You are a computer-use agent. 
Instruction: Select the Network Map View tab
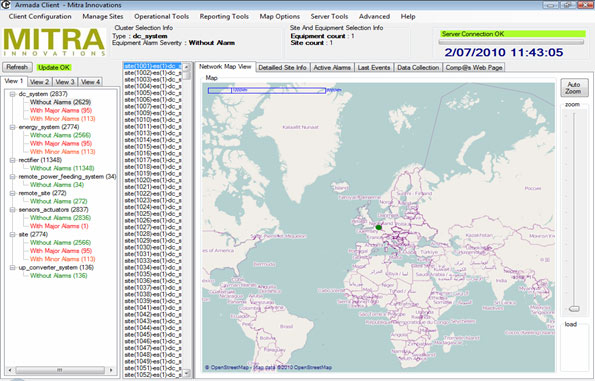225,67
